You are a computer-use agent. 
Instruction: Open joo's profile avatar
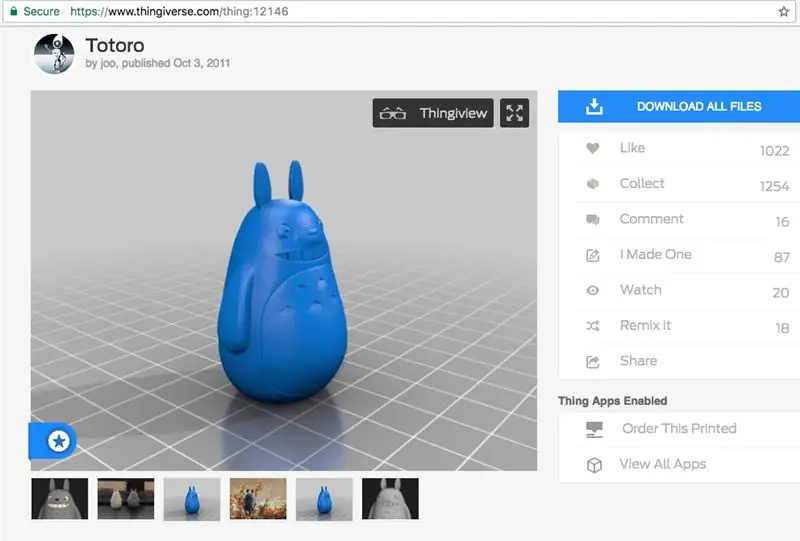[x=54, y=54]
